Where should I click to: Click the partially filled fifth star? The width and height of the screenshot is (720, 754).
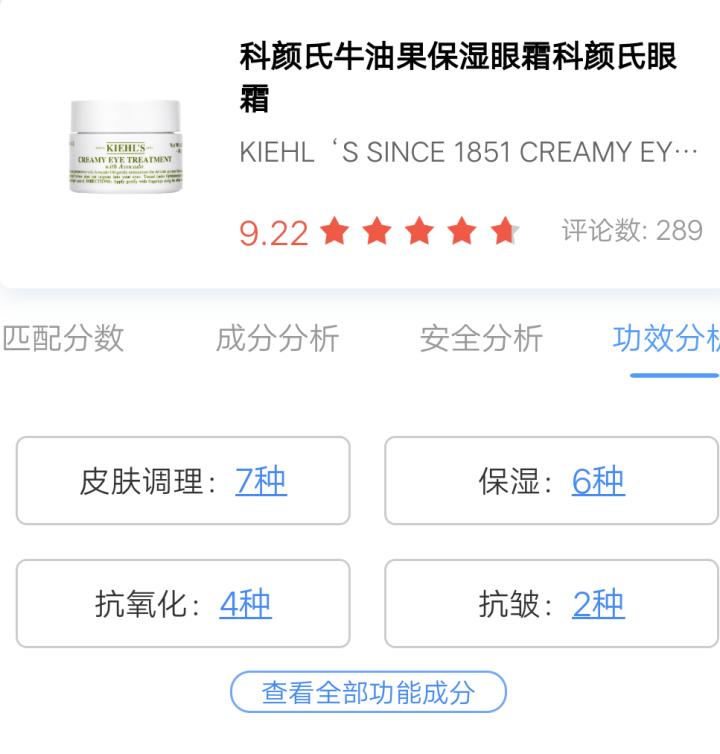tap(505, 231)
